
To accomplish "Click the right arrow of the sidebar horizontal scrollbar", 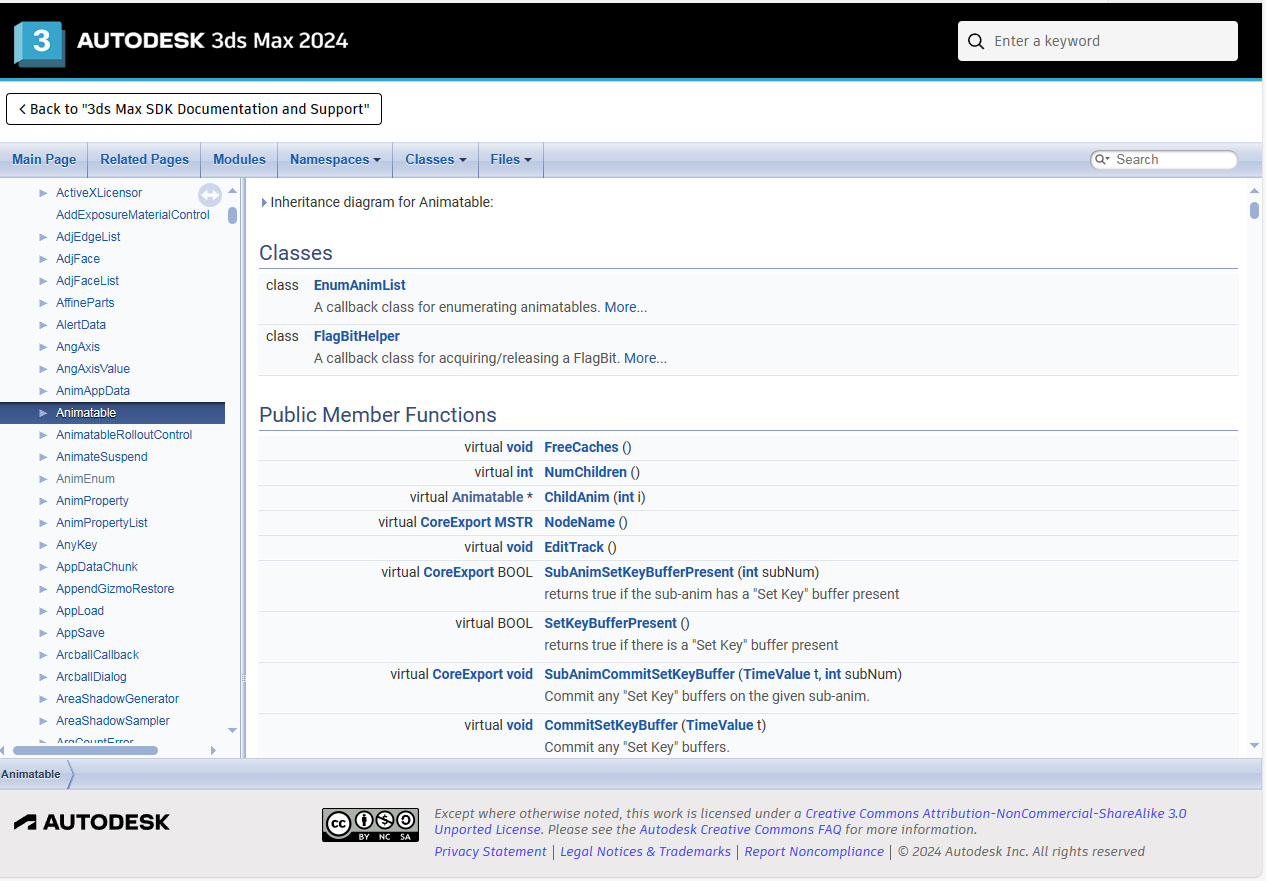I will 213,750.
